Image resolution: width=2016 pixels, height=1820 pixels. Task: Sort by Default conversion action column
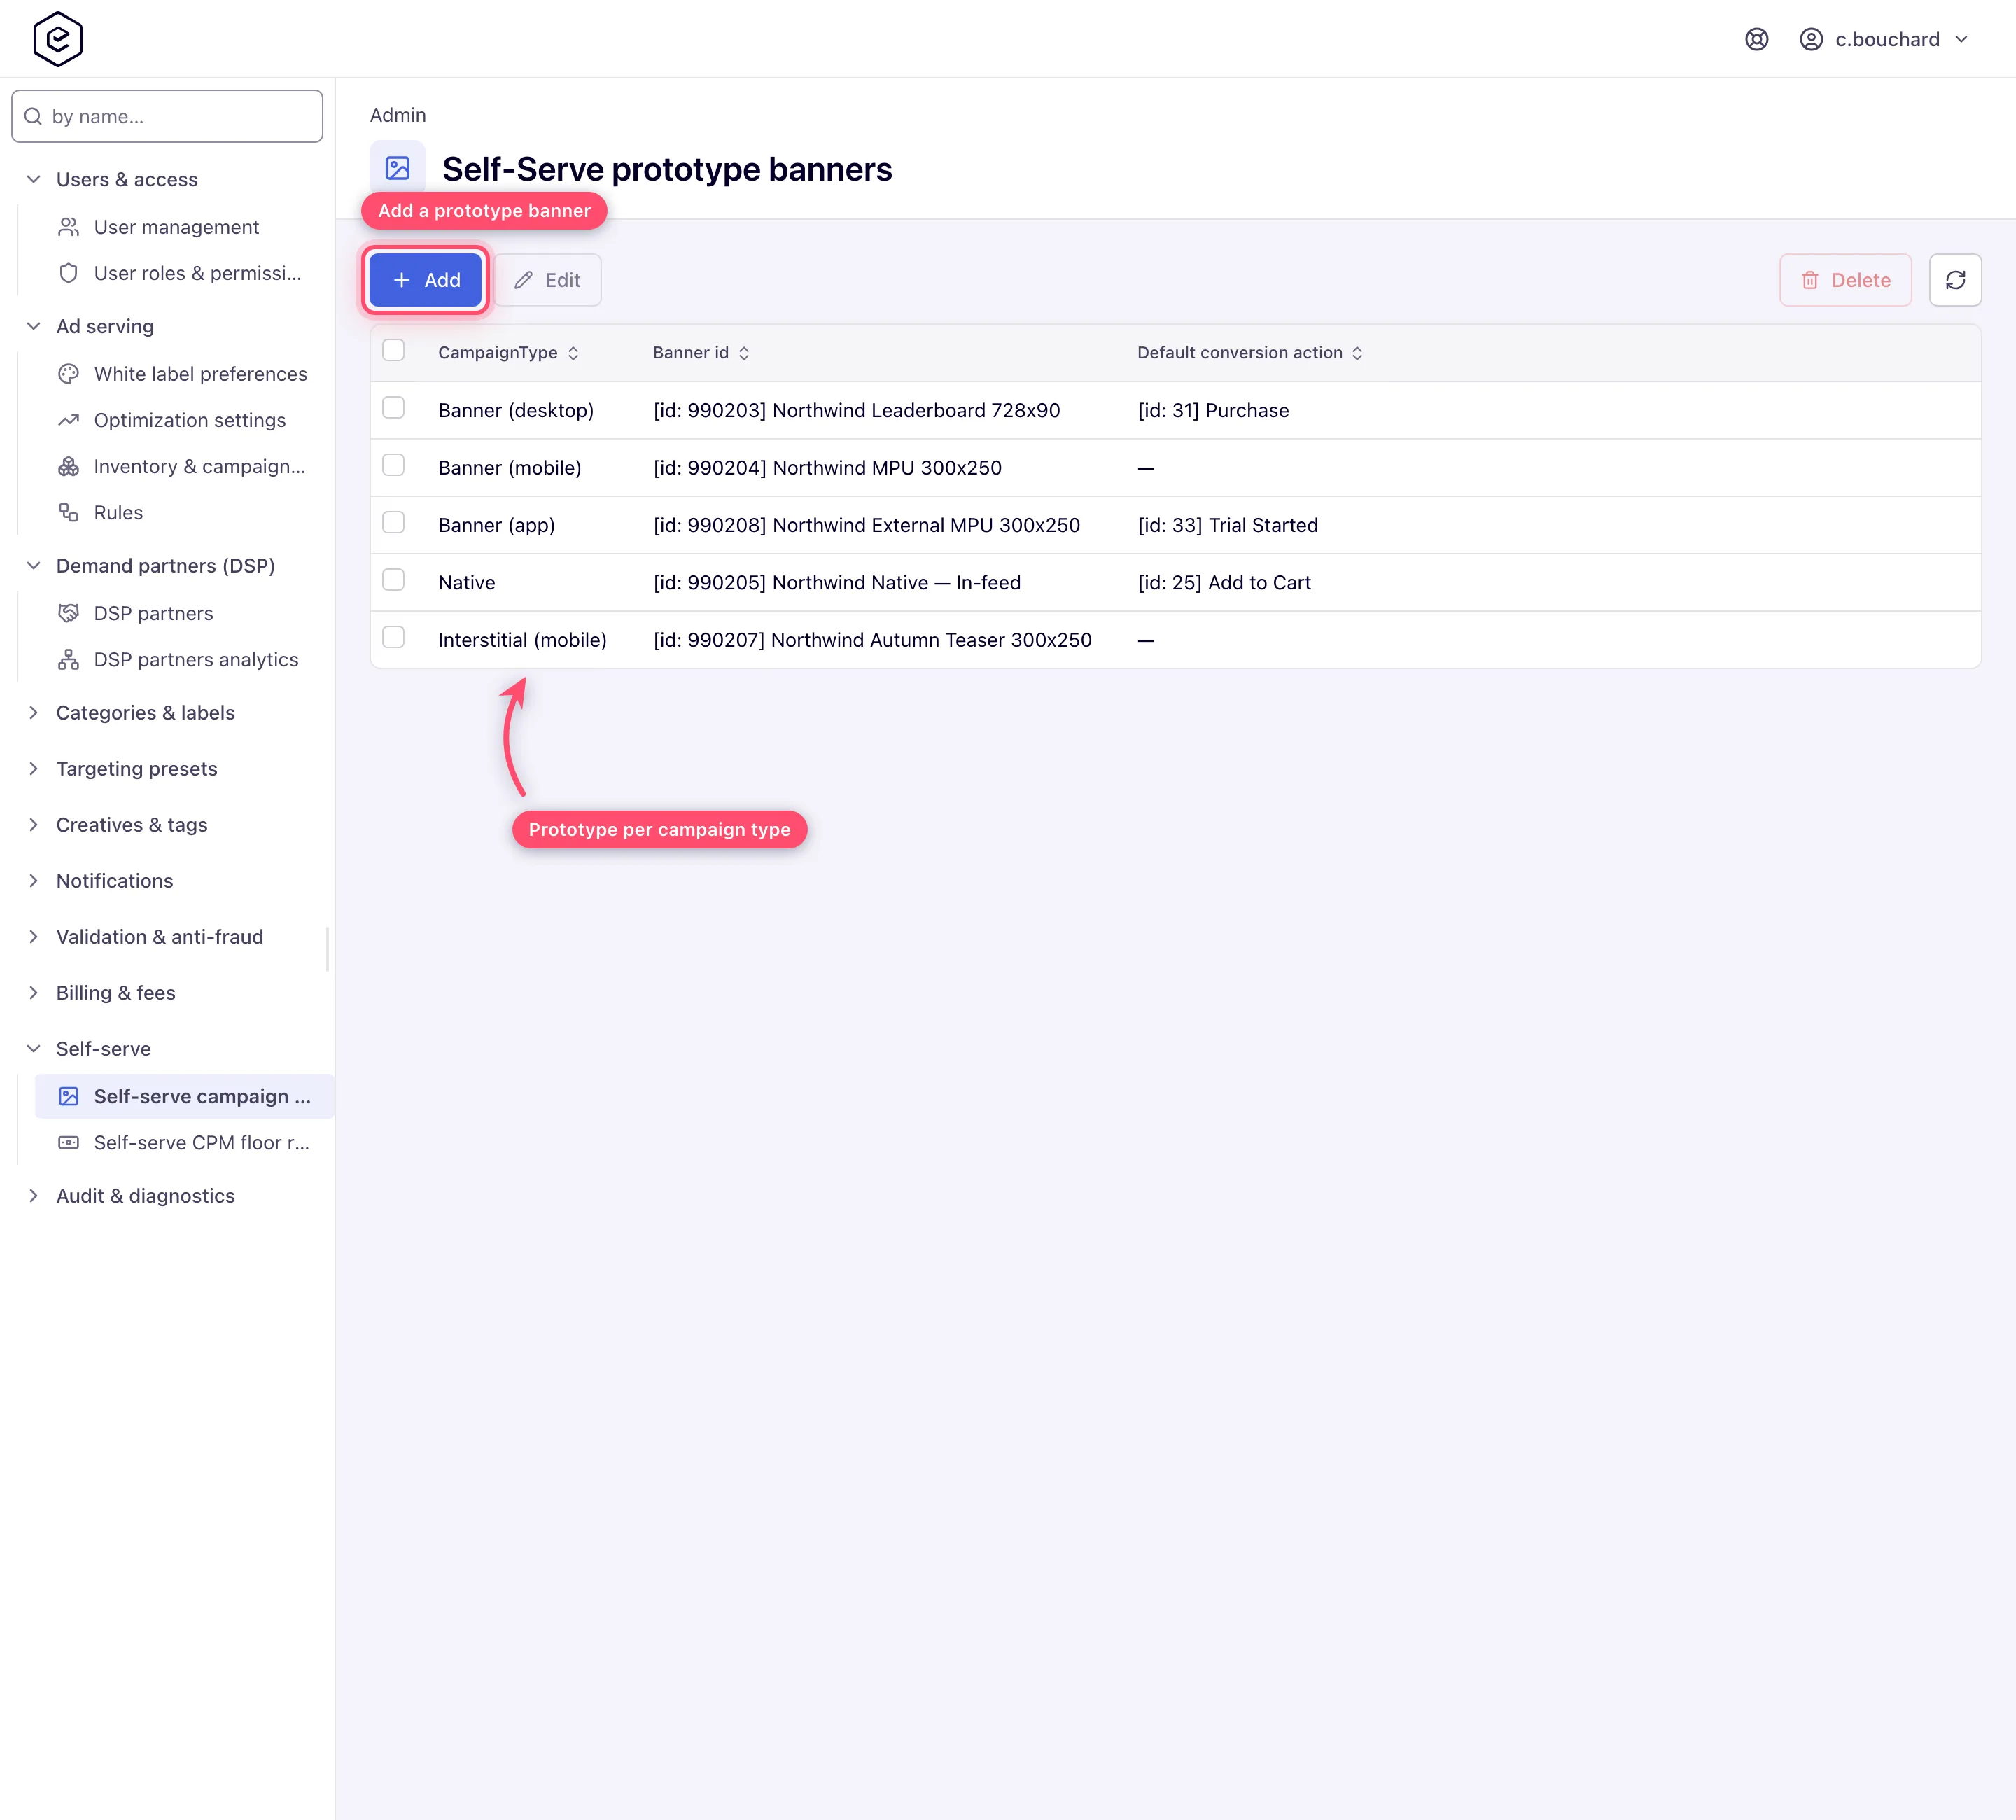(x=1250, y=353)
